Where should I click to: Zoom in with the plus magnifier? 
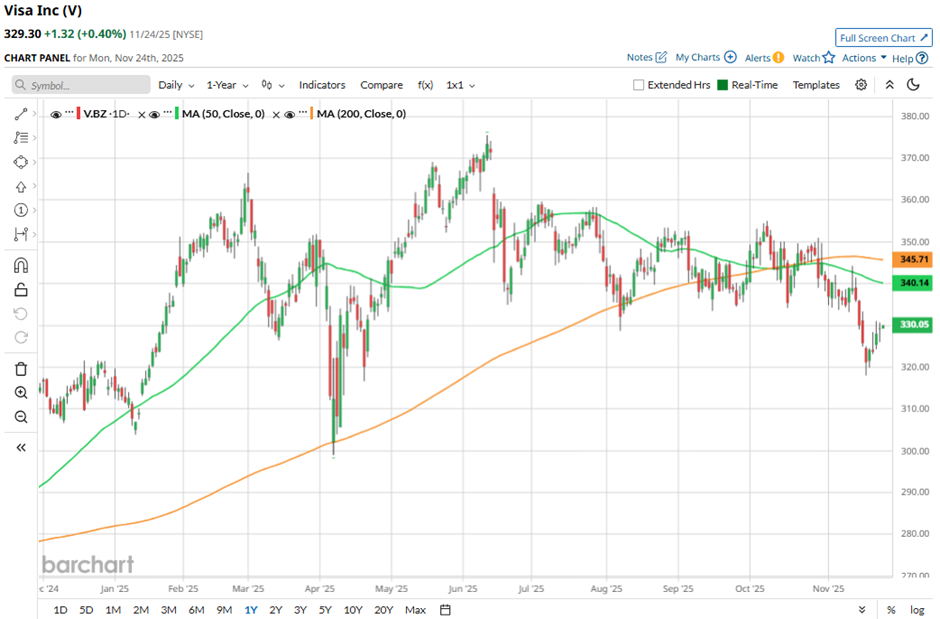tap(21, 392)
